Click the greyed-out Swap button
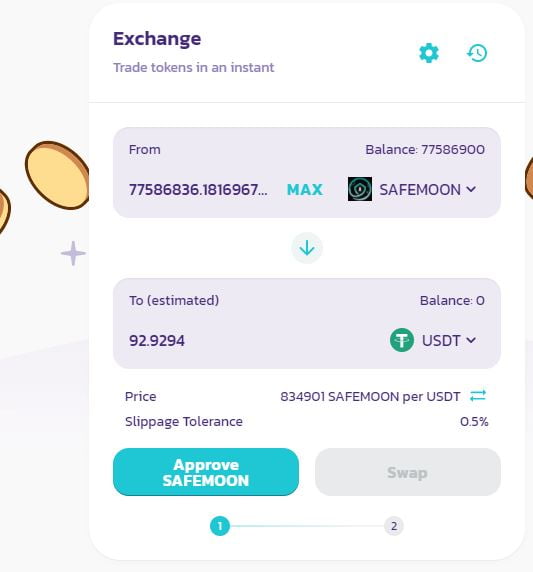 (408, 472)
